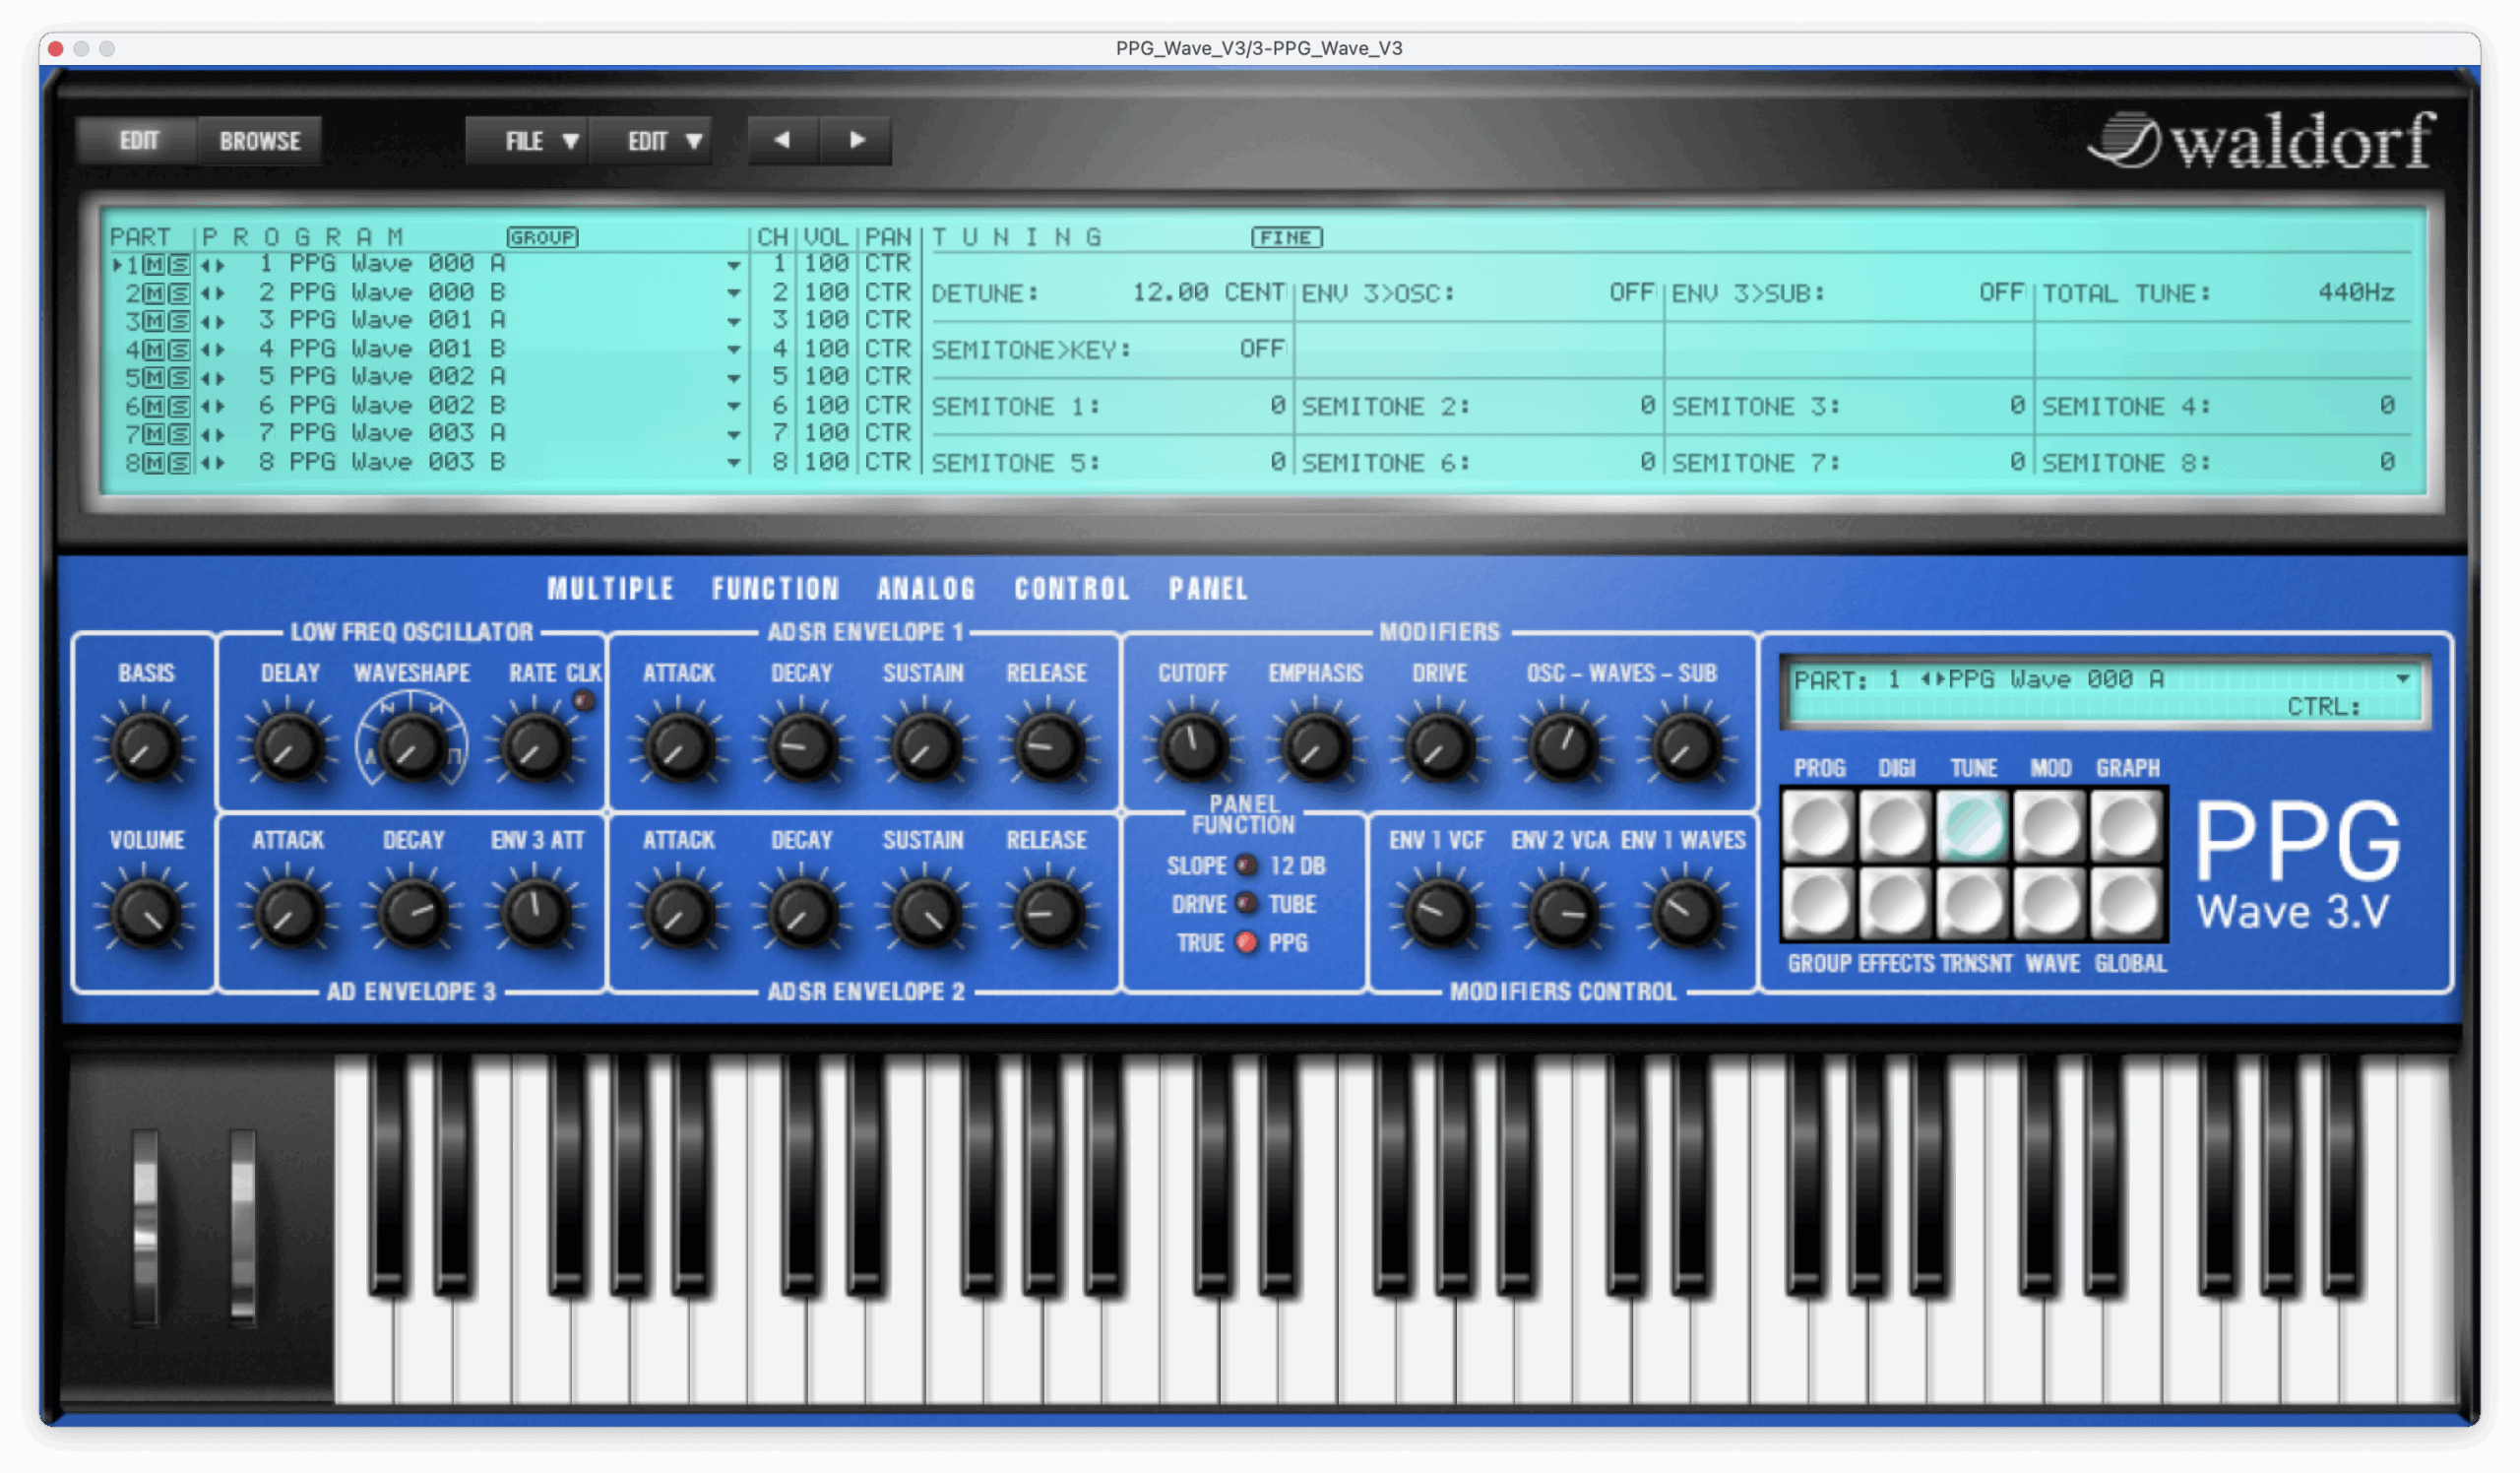
Task: Switch to the EDIT view tab
Action: click(139, 141)
